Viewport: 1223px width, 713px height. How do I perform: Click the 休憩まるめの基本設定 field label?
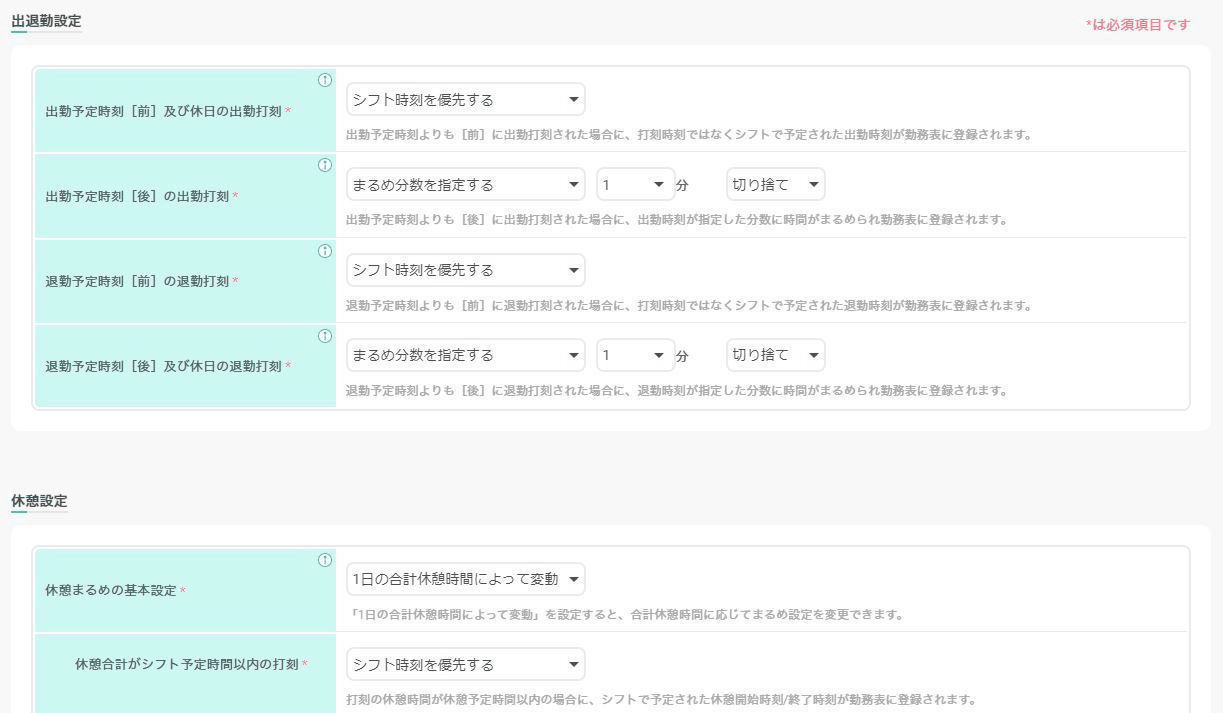pos(110,590)
